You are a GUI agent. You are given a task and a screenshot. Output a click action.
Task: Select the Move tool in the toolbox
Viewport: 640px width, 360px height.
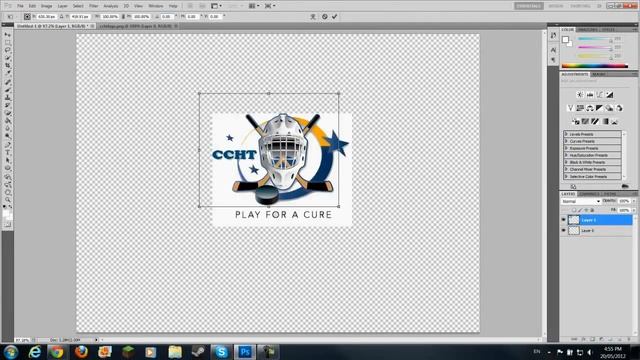coord(8,35)
